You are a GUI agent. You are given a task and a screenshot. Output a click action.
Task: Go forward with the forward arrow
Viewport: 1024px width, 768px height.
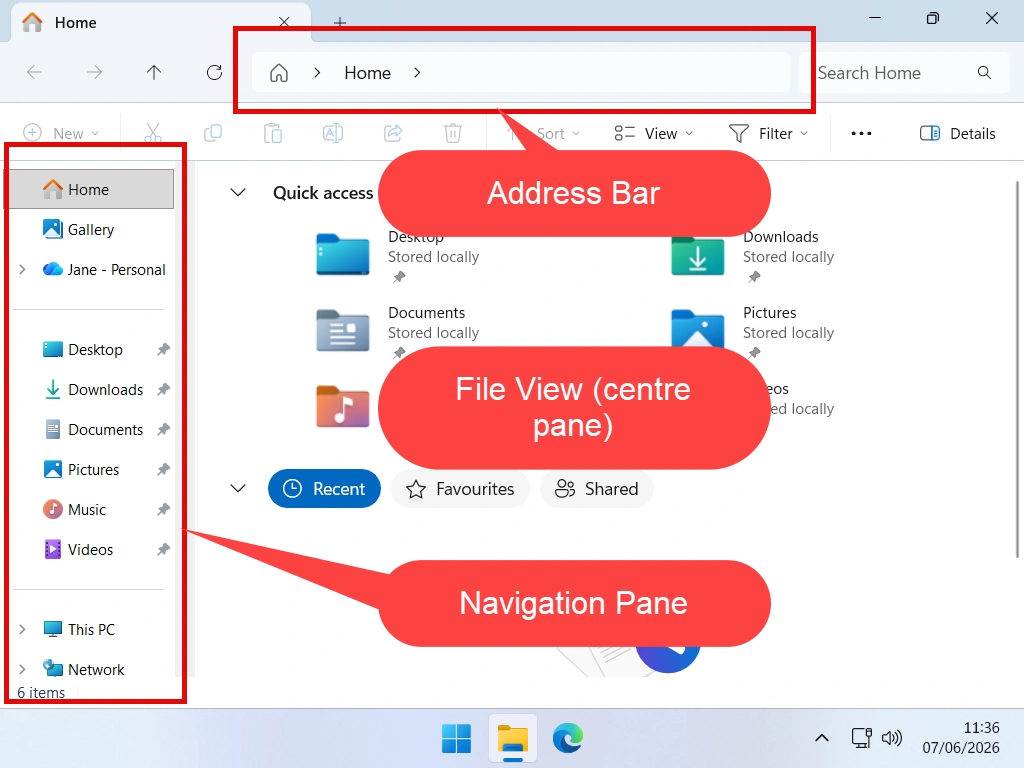click(x=95, y=72)
